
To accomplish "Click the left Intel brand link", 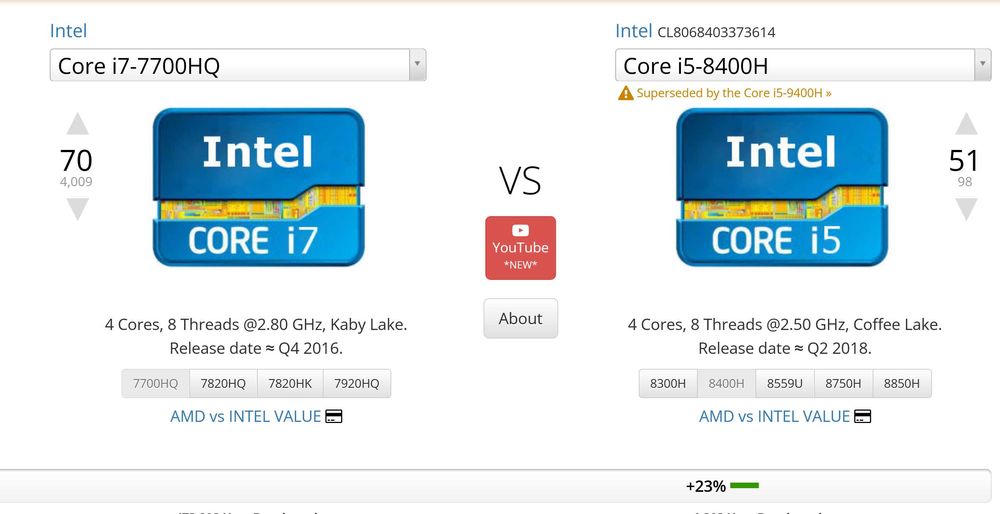I will [x=68, y=31].
